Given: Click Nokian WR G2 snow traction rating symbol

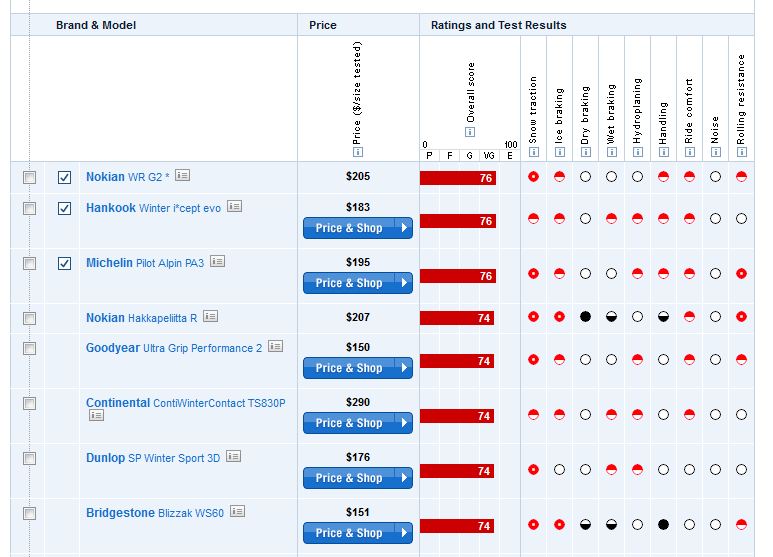Looking at the screenshot, I should pyautogui.click(x=533, y=176).
